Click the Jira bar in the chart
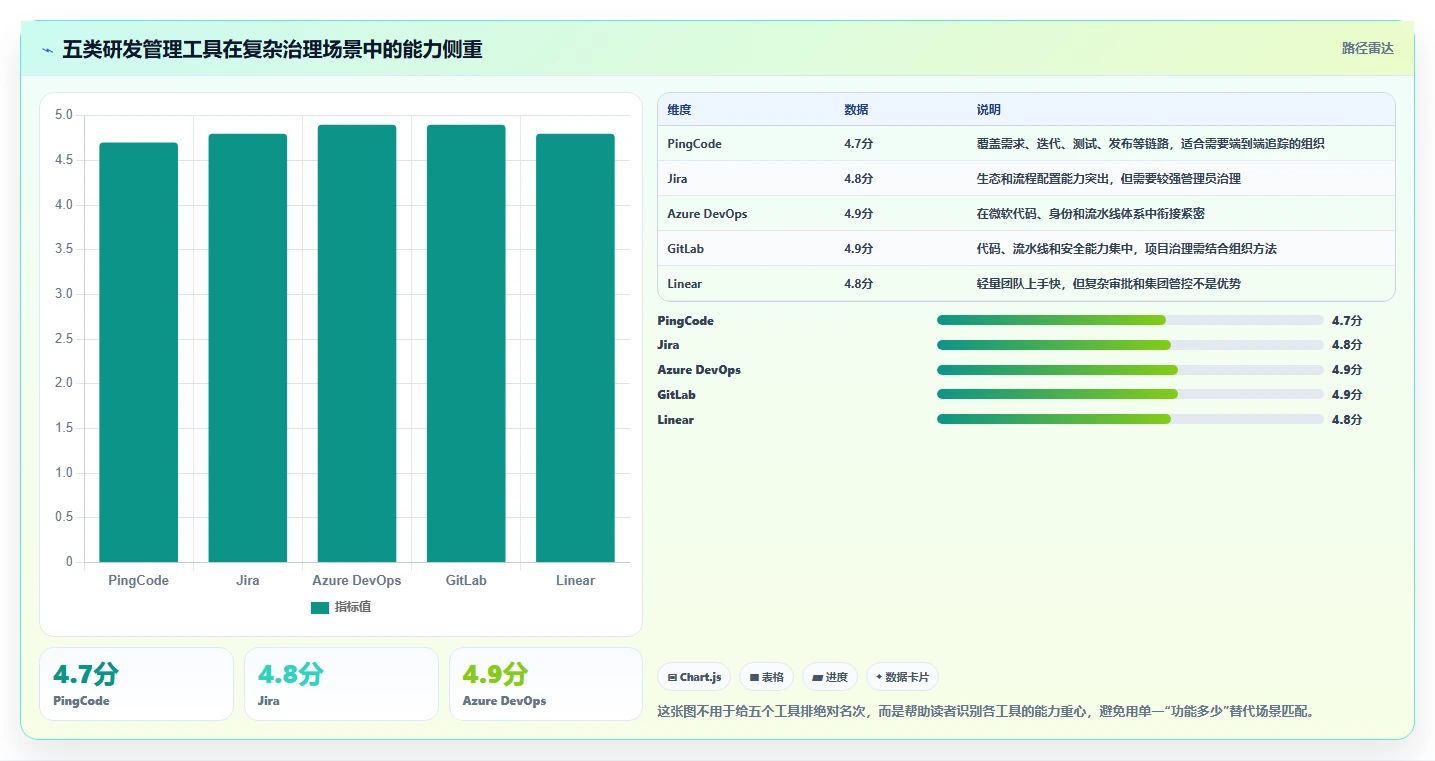Viewport: 1435px width, 761px height. (248, 348)
